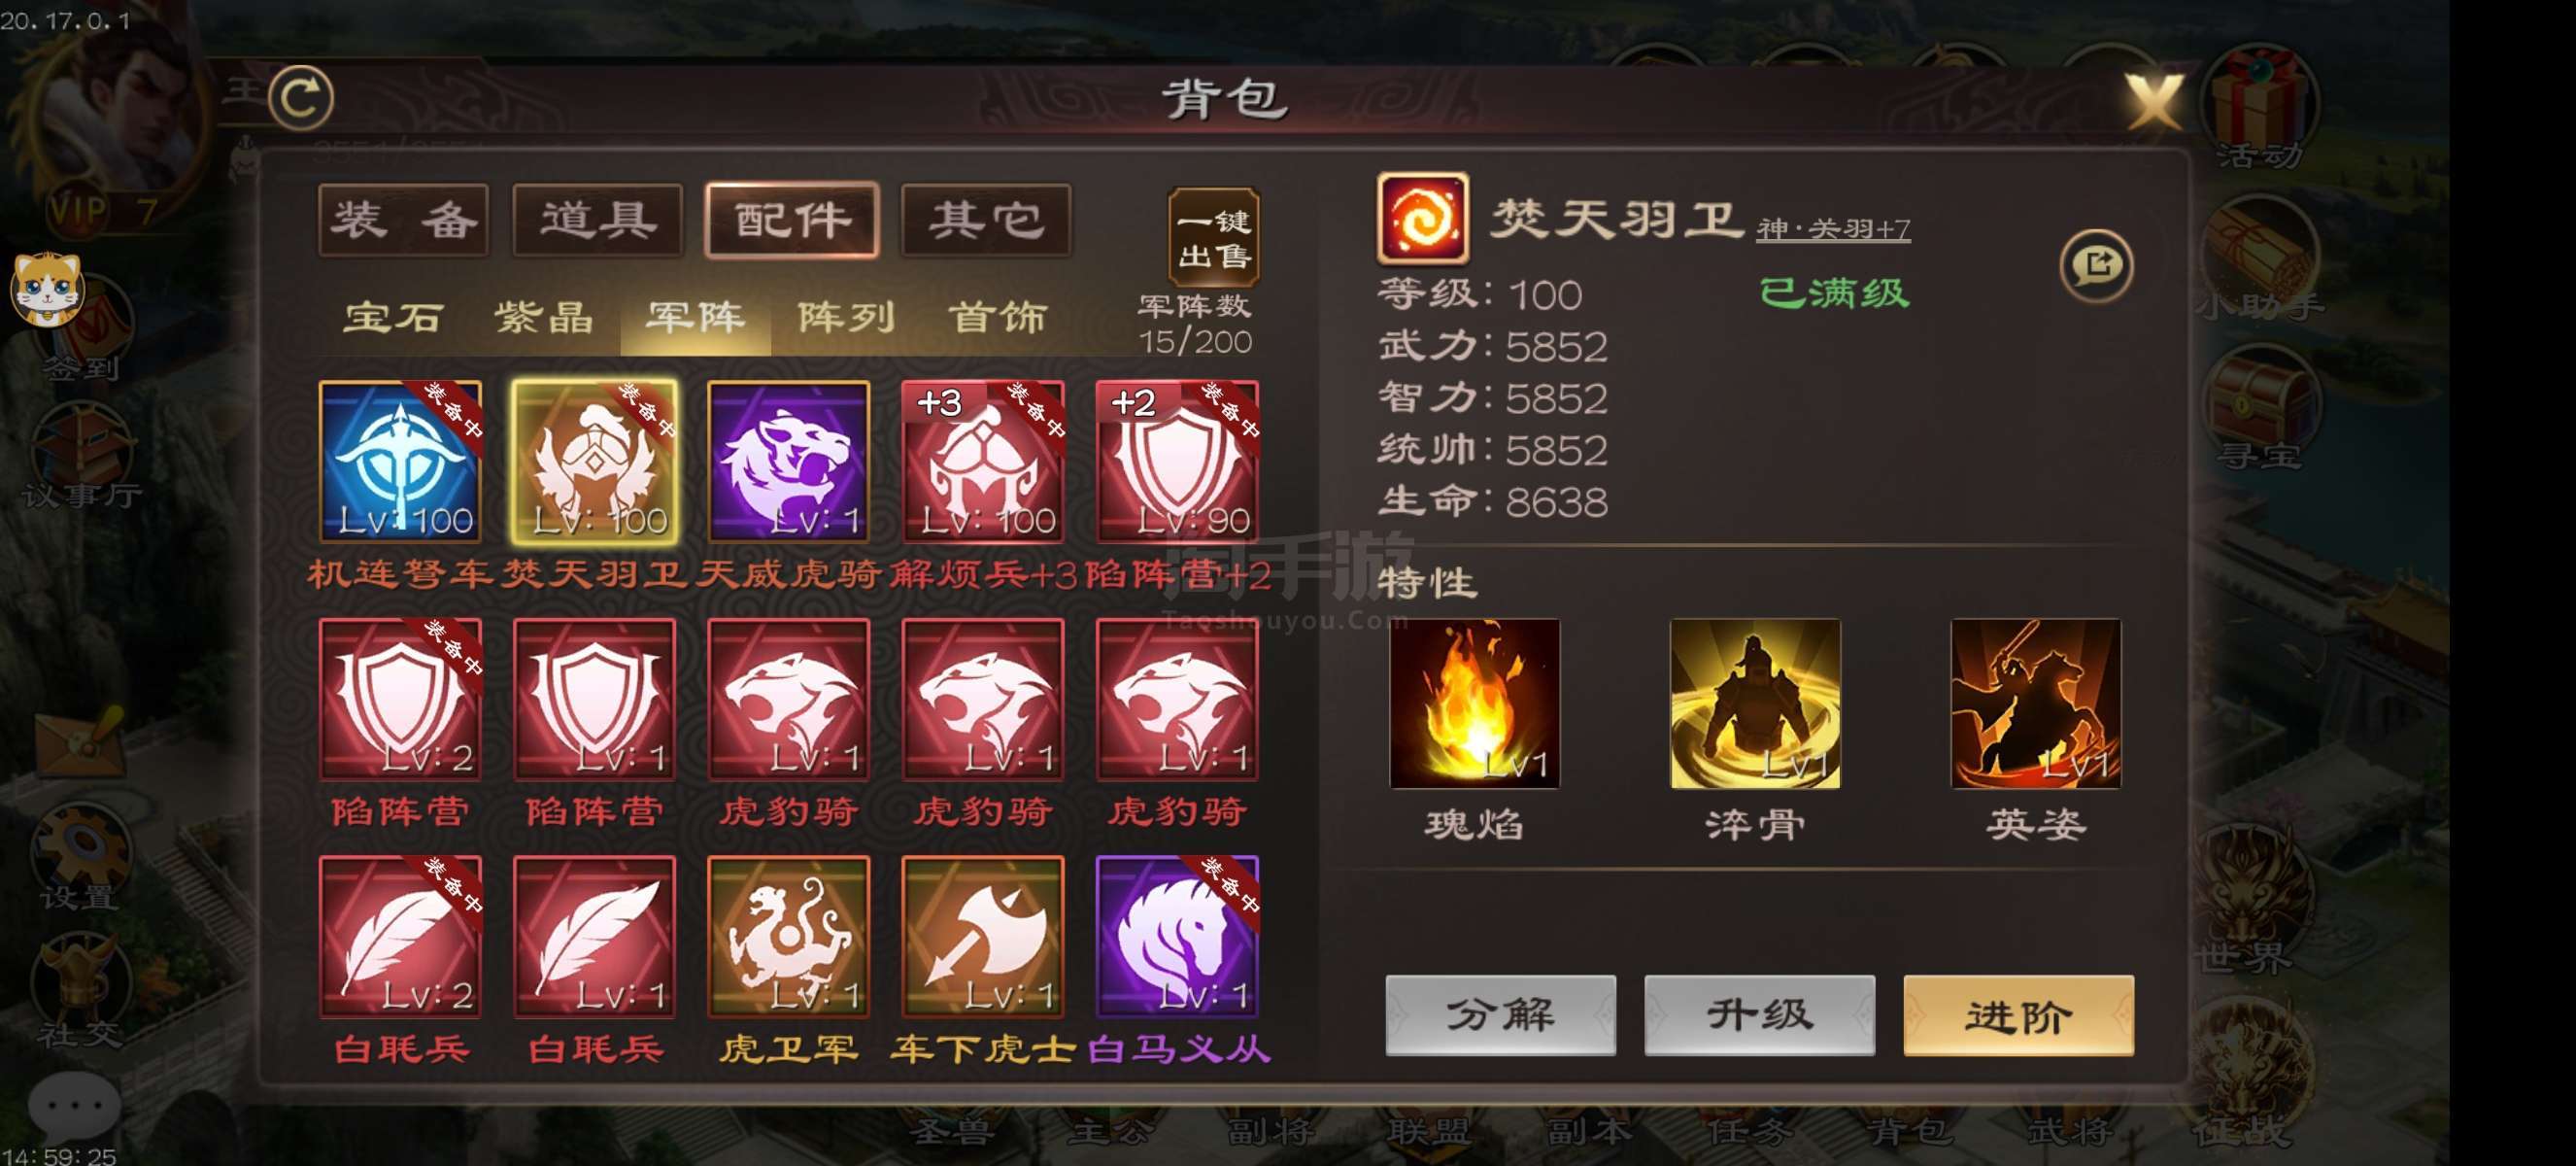Switch to the 道具 tab
The height and width of the screenshot is (1166, 2576).
(597, 220)
